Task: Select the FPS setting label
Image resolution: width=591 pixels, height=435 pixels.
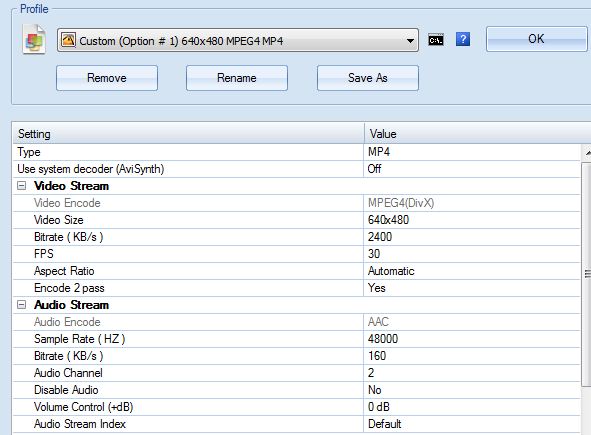Action: point(44,254)
